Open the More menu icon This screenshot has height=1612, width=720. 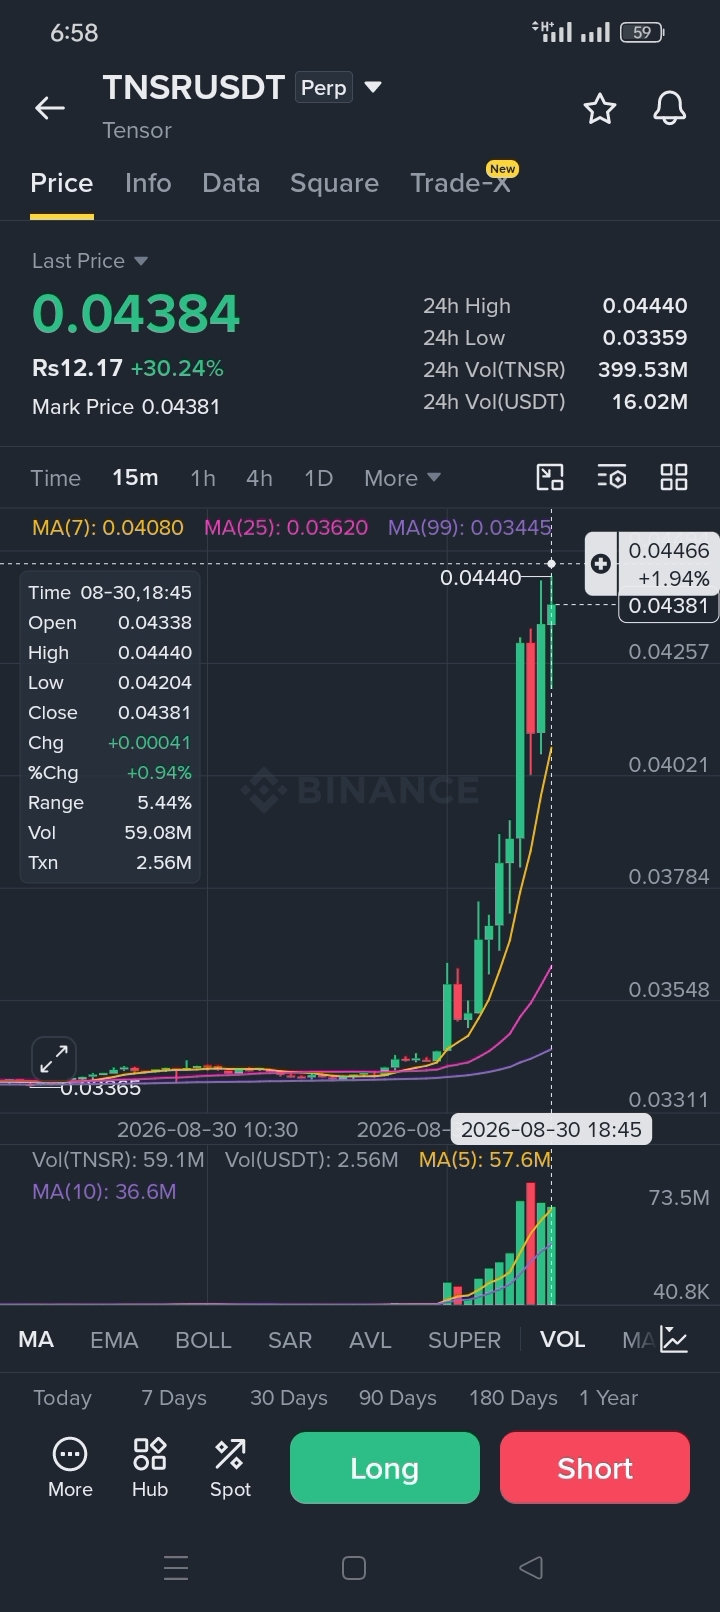coord(70,1468)
